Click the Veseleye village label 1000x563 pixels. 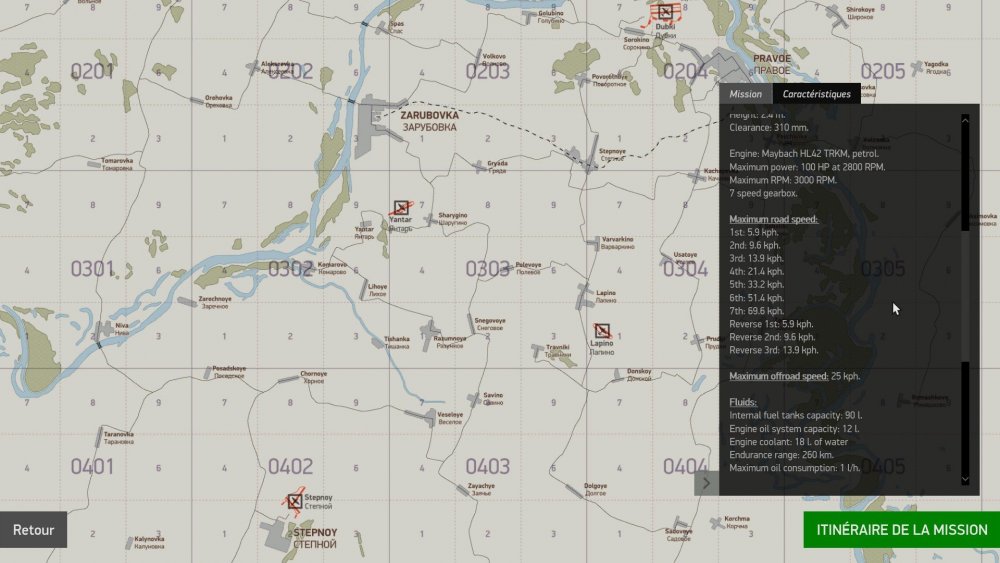point(450,418)
